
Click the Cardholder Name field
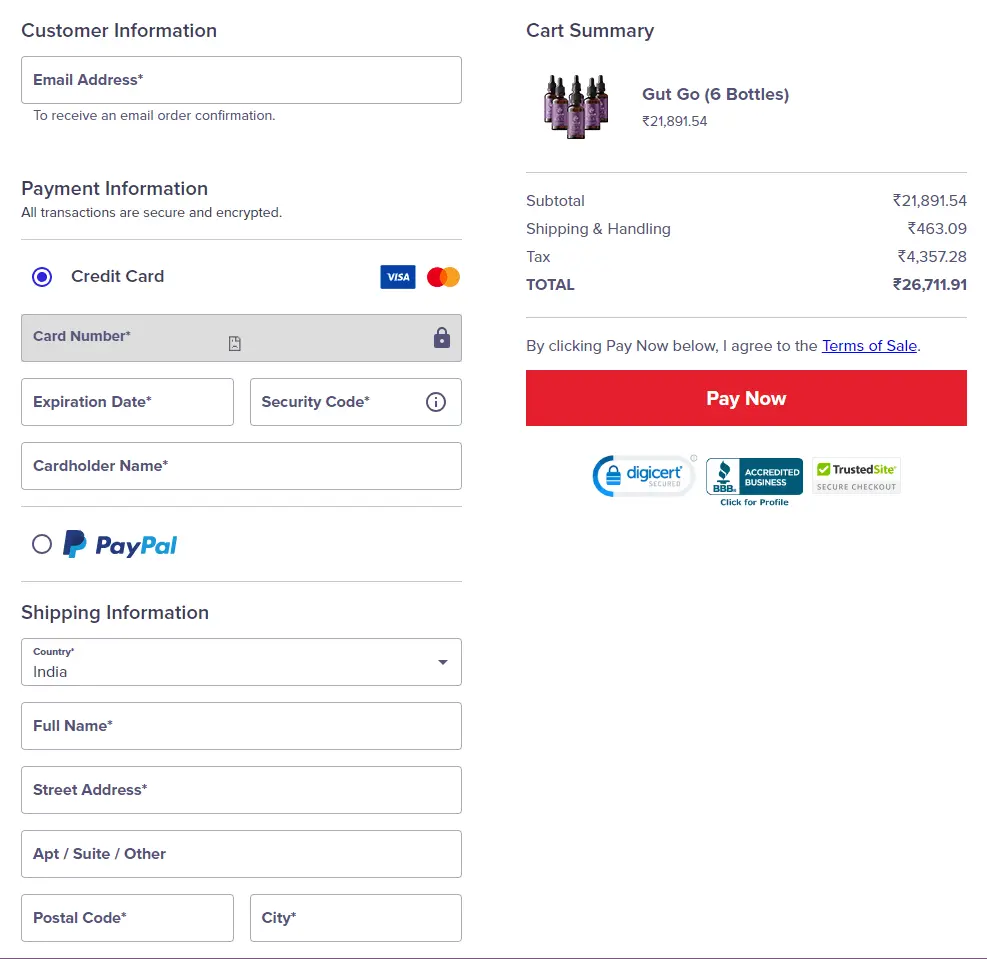241,466
